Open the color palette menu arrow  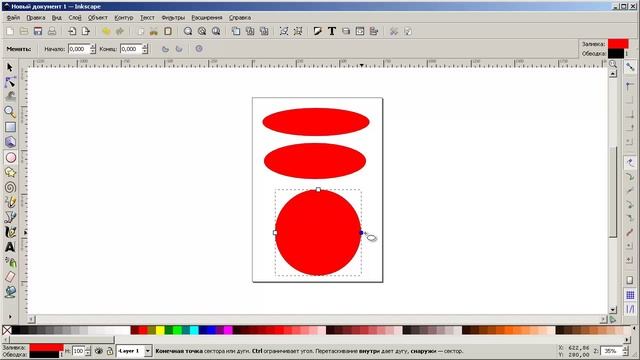click(634, 328)
